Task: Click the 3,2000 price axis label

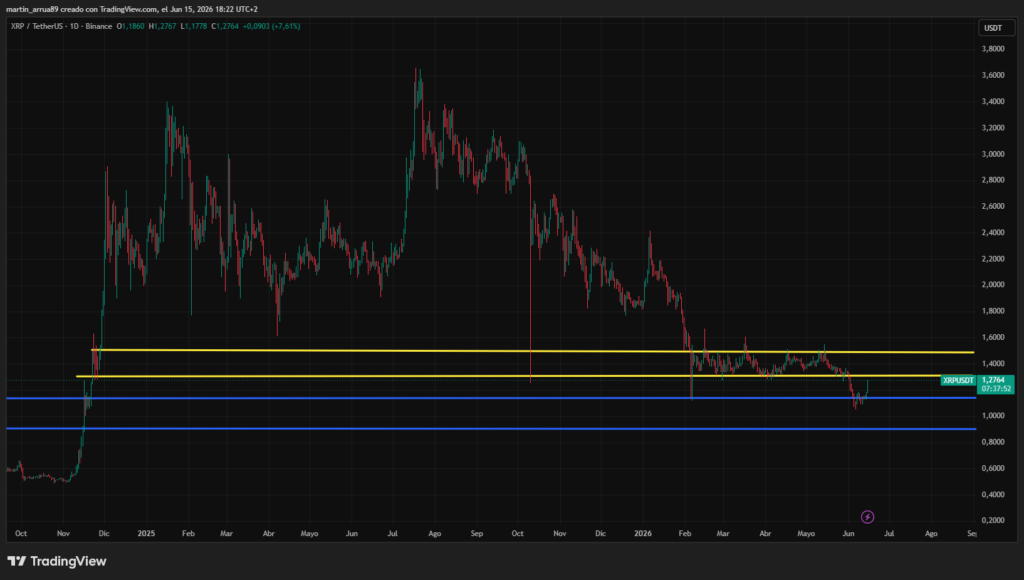Action: coord(993,127)
